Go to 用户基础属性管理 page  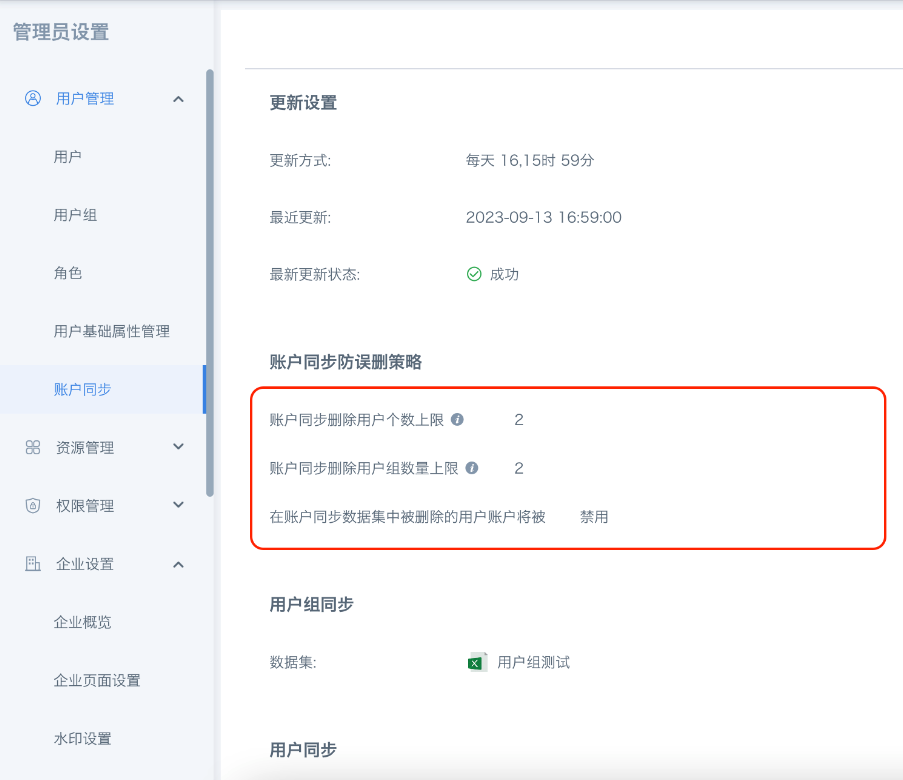click(x=111, y=331)
